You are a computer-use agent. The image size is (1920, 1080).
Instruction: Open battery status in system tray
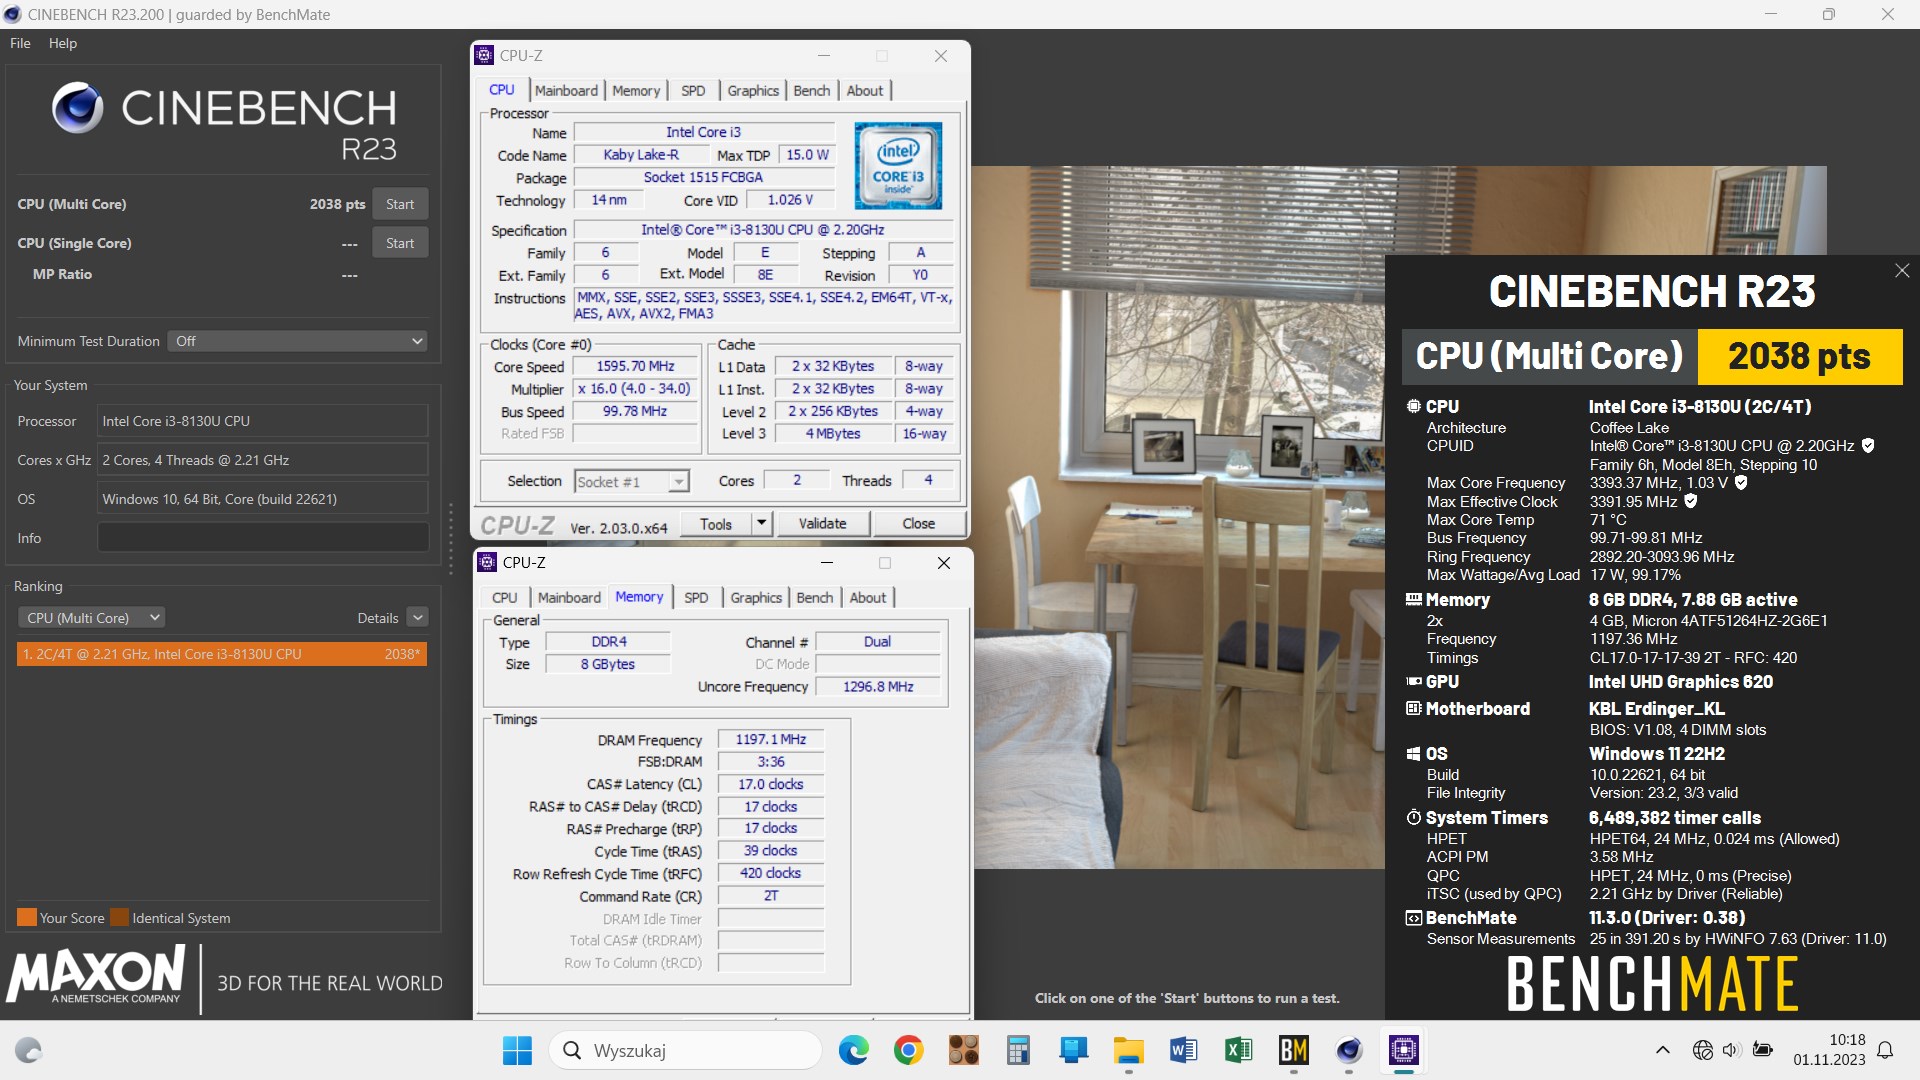tap(1762, 1050)
